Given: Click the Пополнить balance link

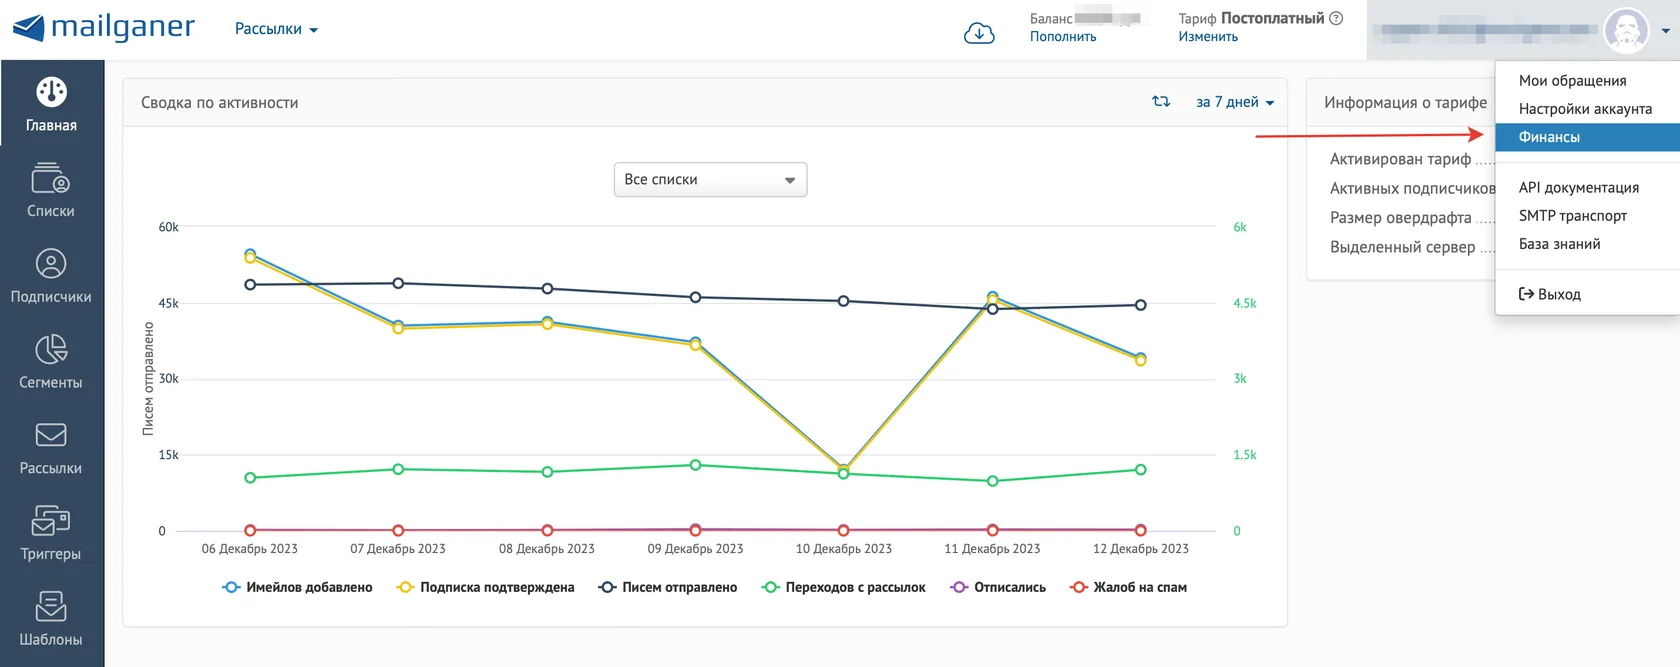Looking at the screenshot, I should (1063, 36).
